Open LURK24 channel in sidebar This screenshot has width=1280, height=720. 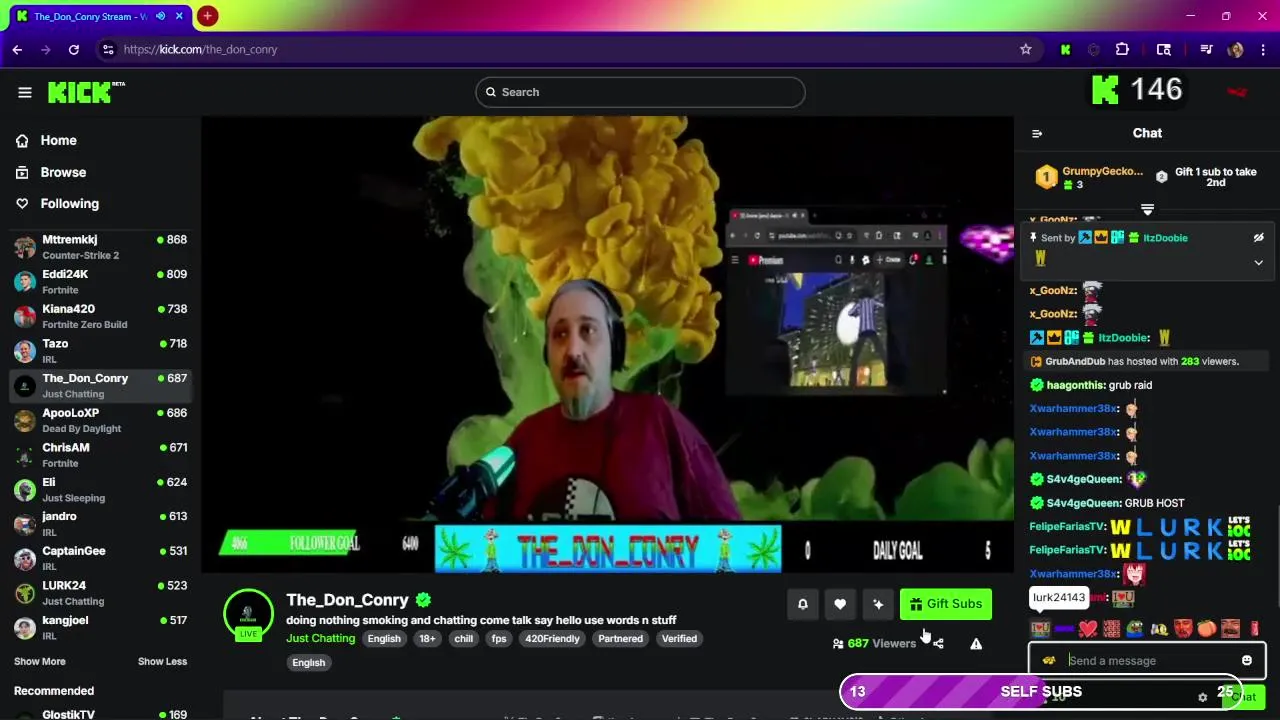100,593
